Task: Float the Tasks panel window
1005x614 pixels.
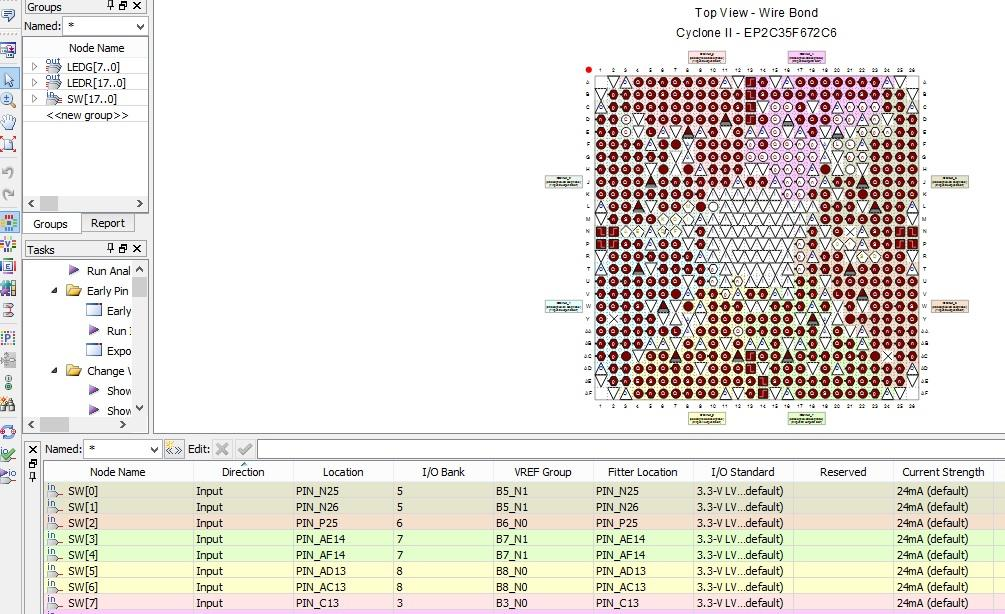Action: tap(123, 248)
